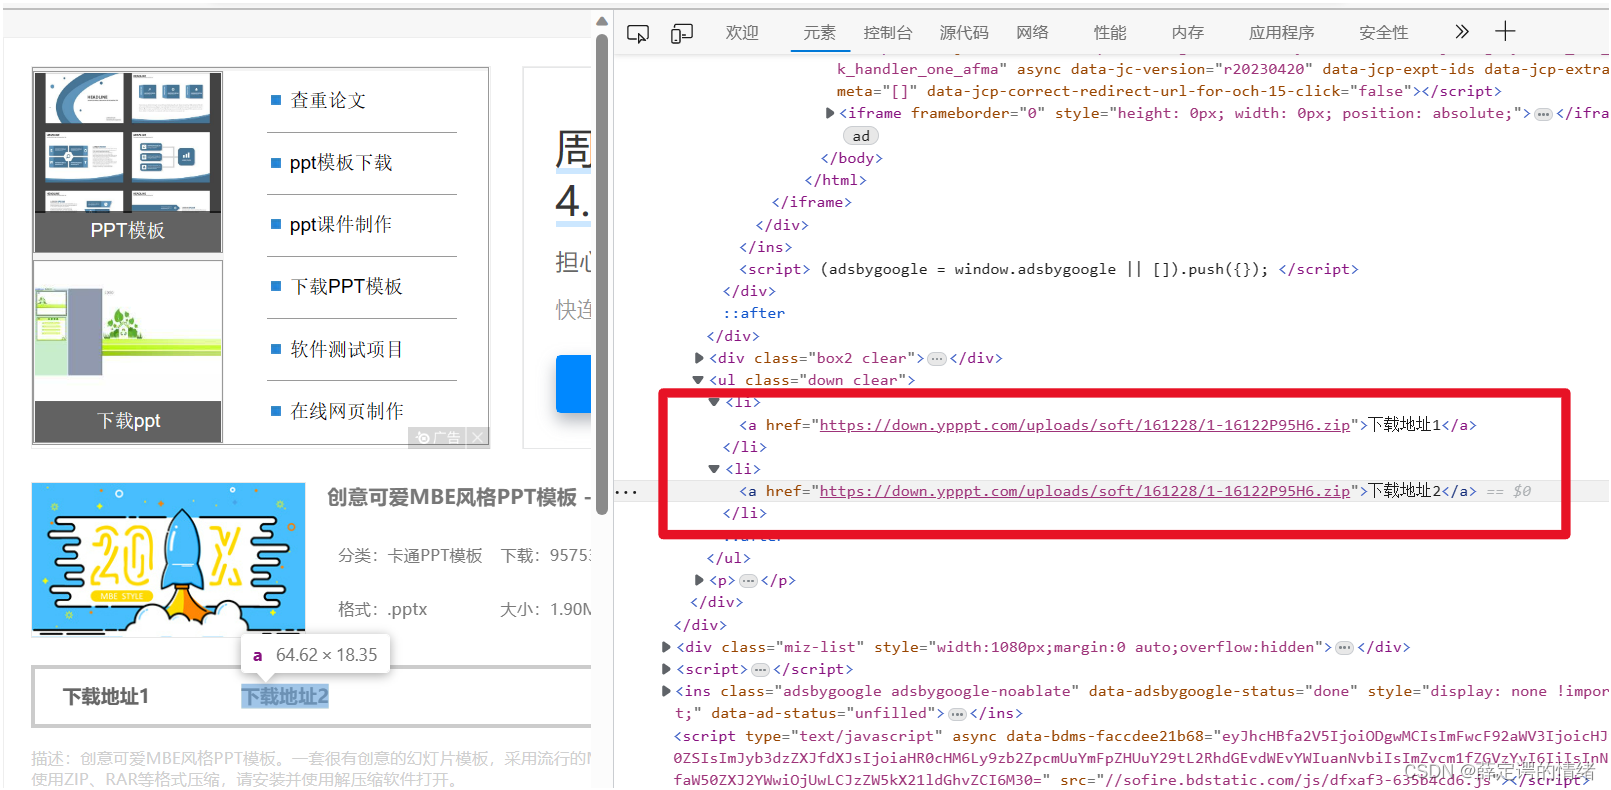This screenshot has width=1611, height=790.
Task: Click the page vertical scrollbar thumb
Action: (602, 273)
